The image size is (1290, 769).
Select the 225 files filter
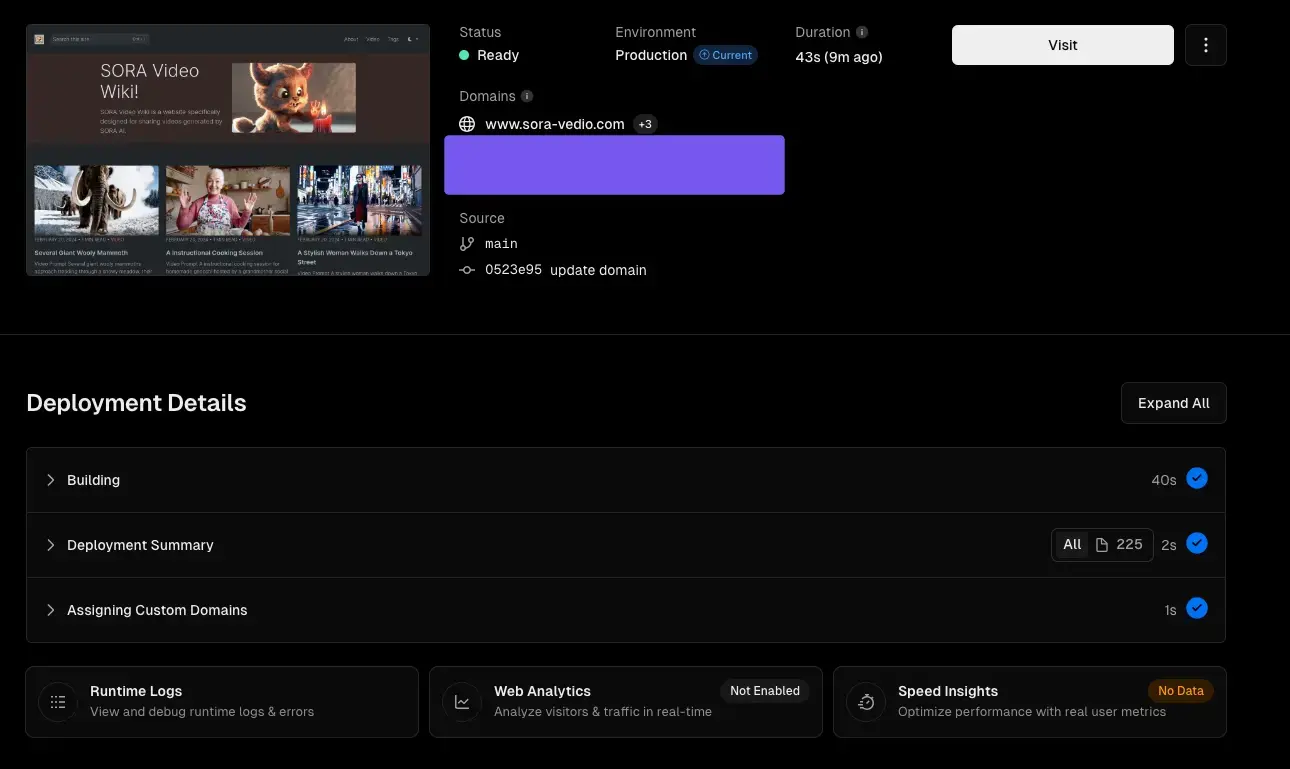point(1119,545)
